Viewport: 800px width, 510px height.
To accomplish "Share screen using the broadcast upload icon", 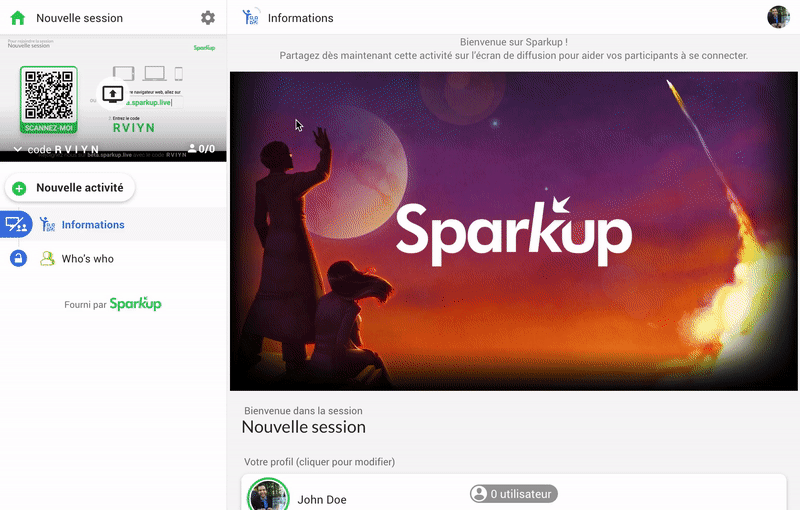I will point(113,94).
